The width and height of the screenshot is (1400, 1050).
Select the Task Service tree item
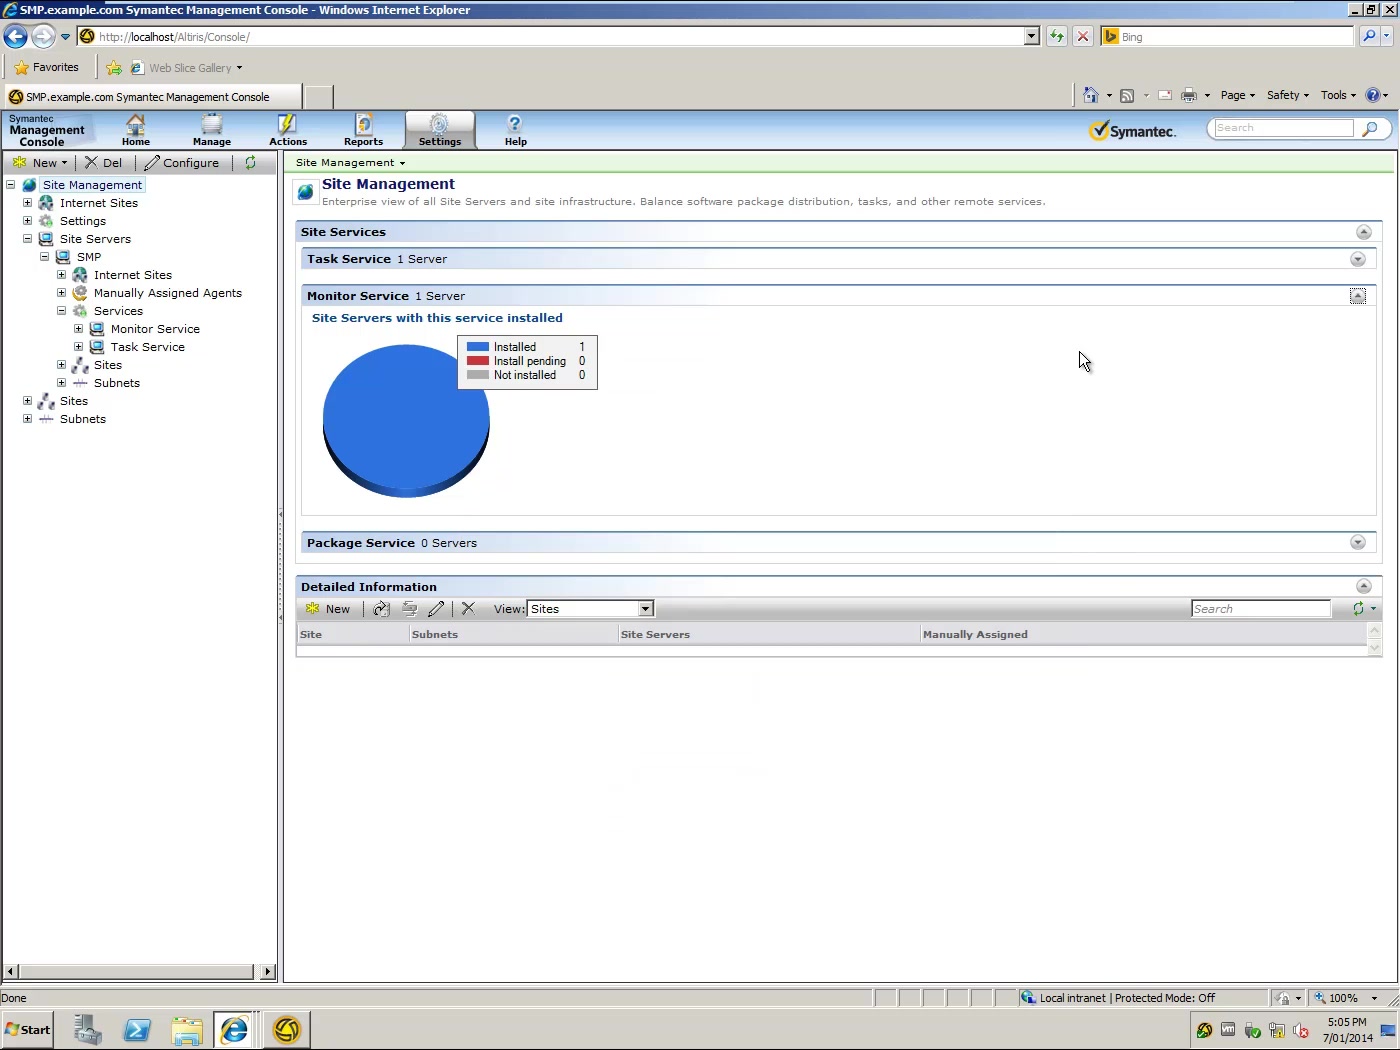tap(147, 346)
